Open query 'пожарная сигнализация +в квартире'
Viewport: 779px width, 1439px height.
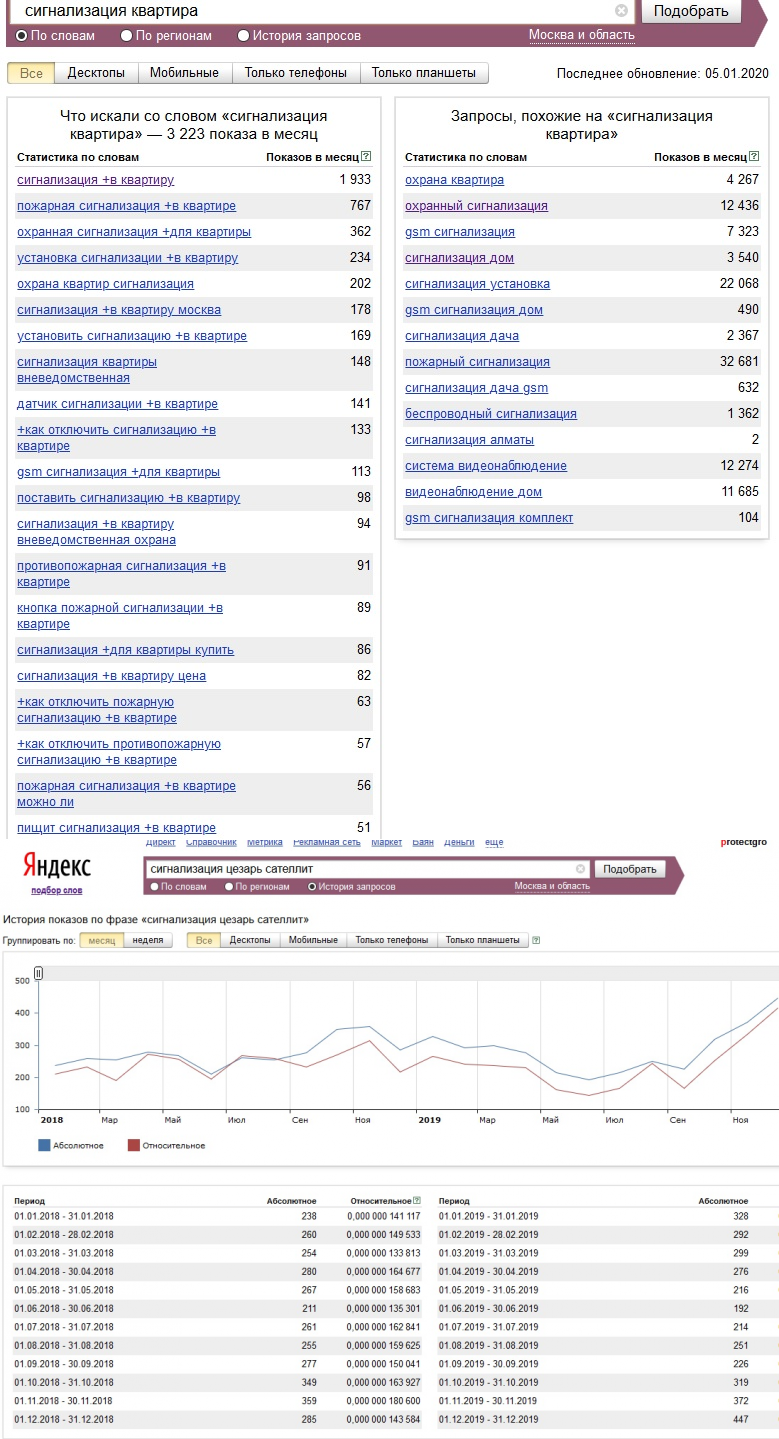[x=127, y=206]
